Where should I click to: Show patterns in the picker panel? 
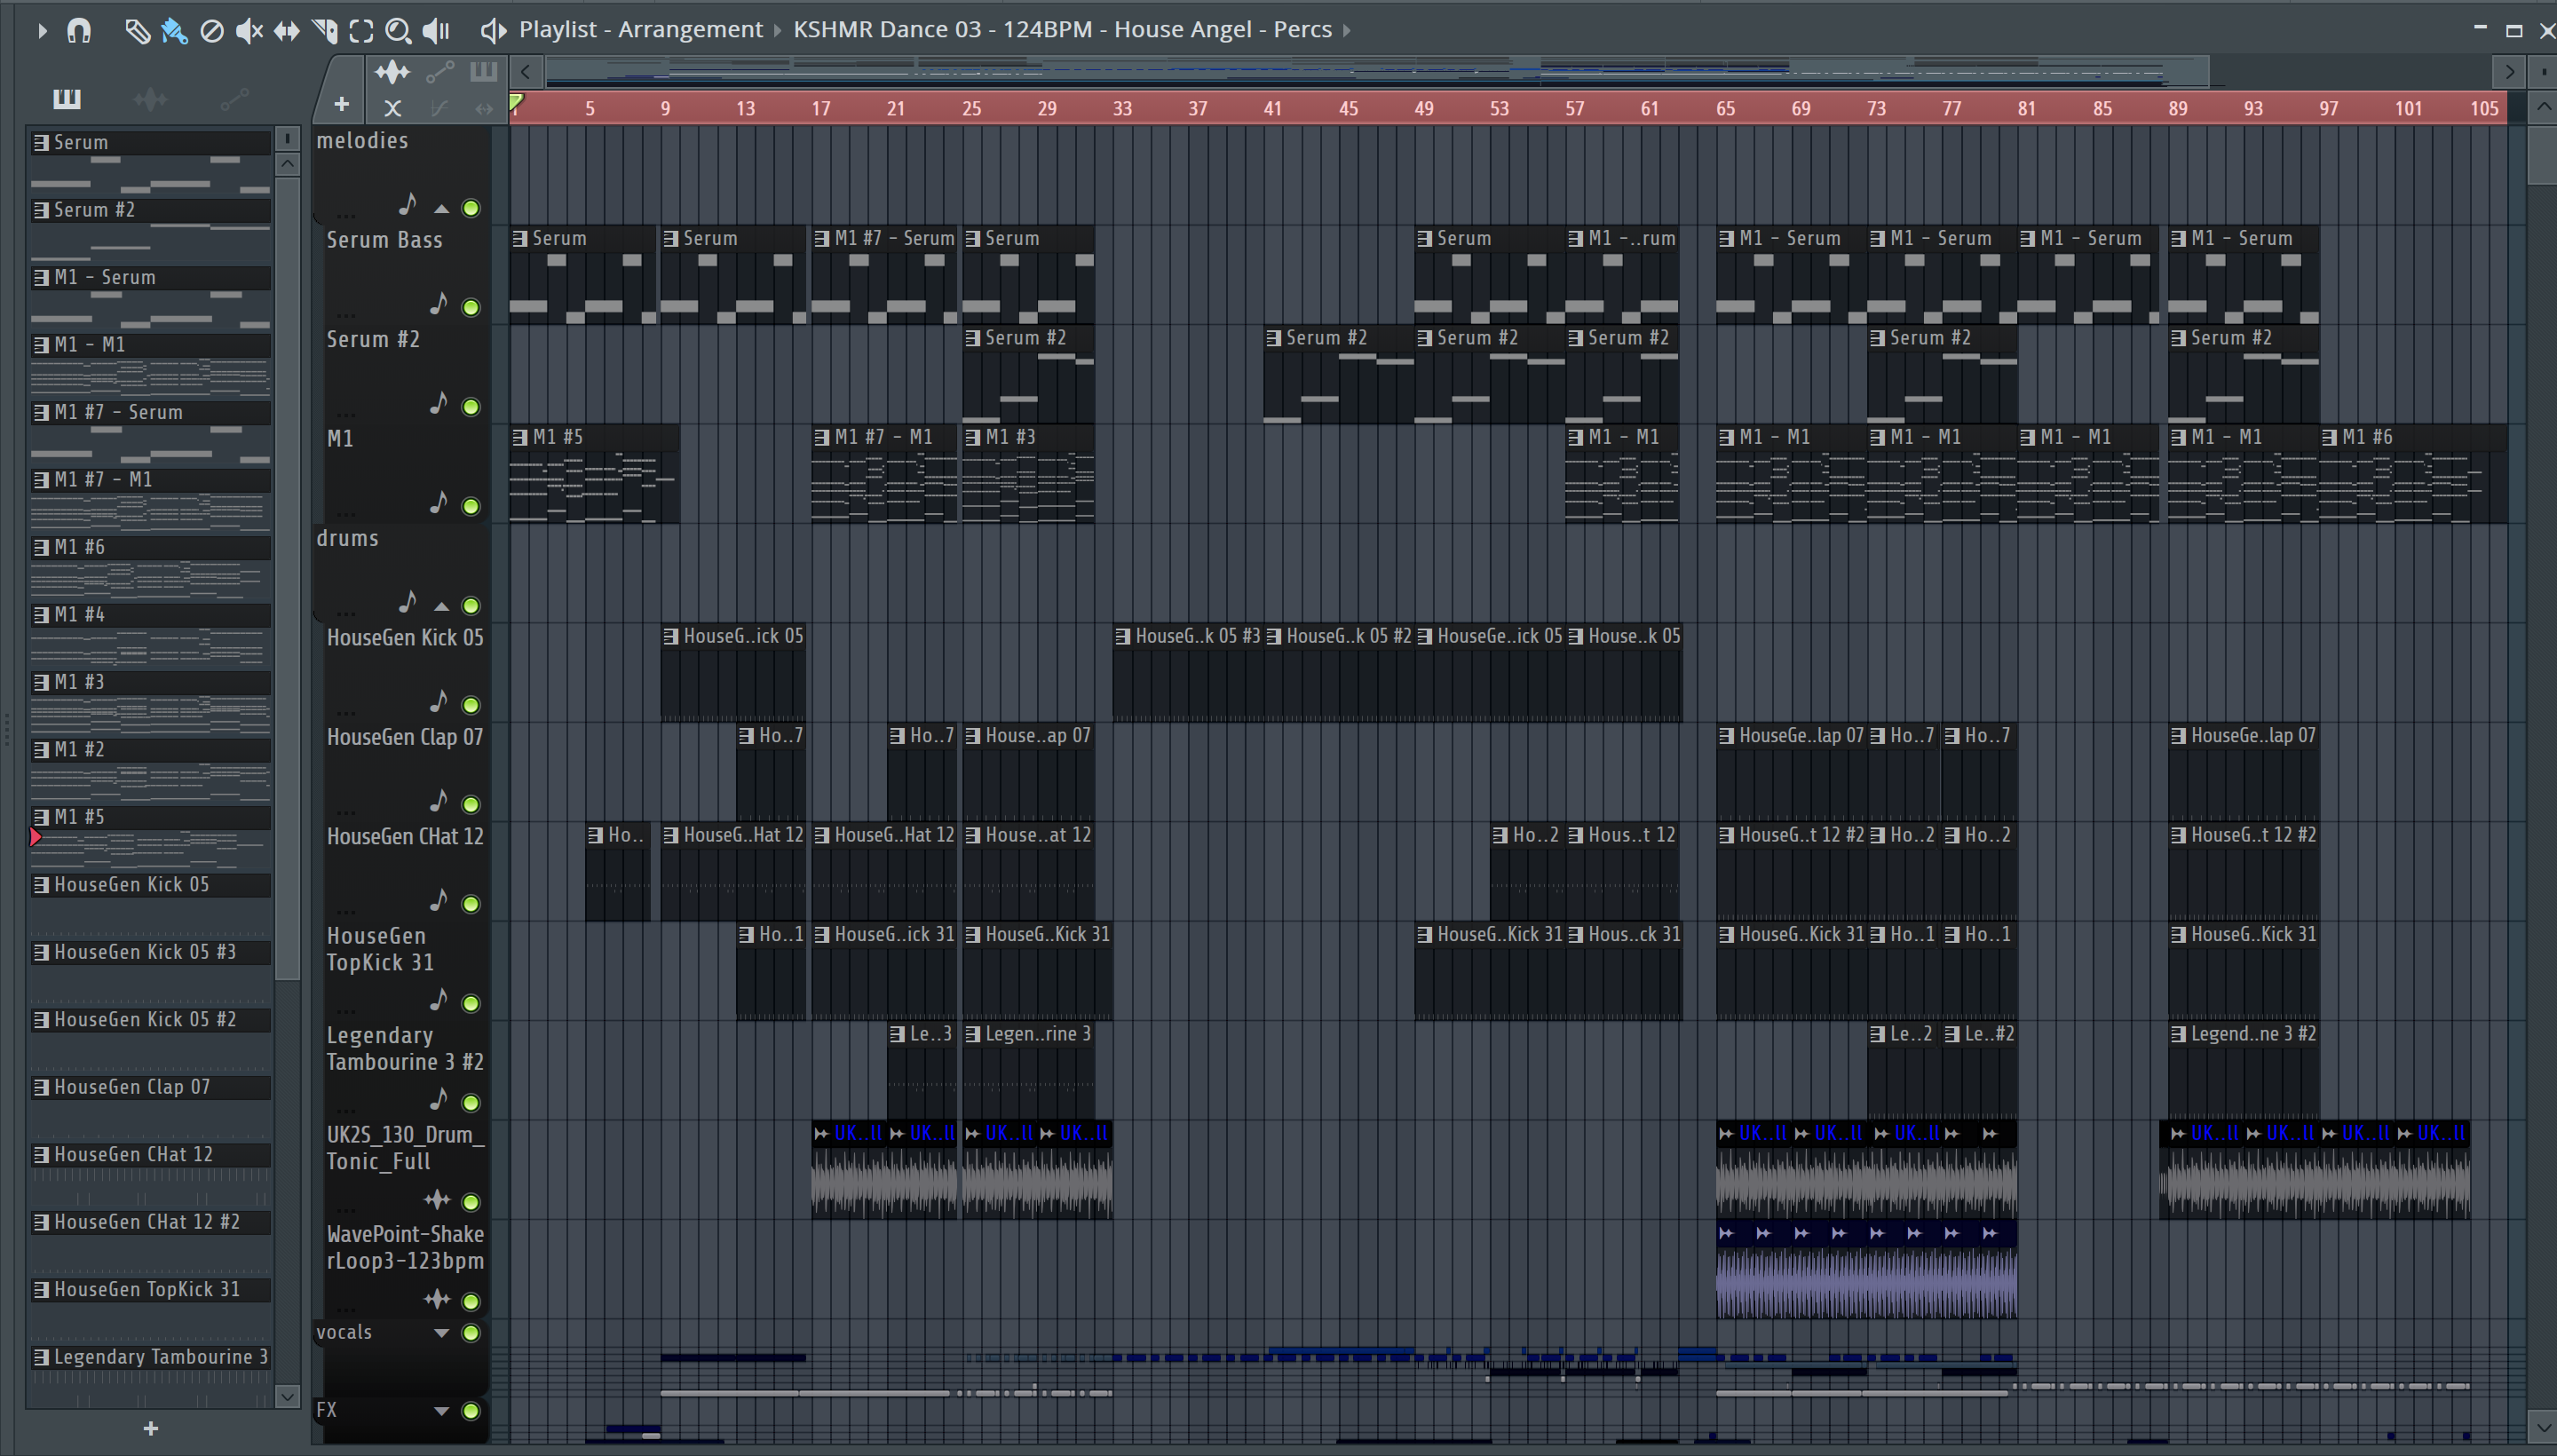(x=66, y=98)
